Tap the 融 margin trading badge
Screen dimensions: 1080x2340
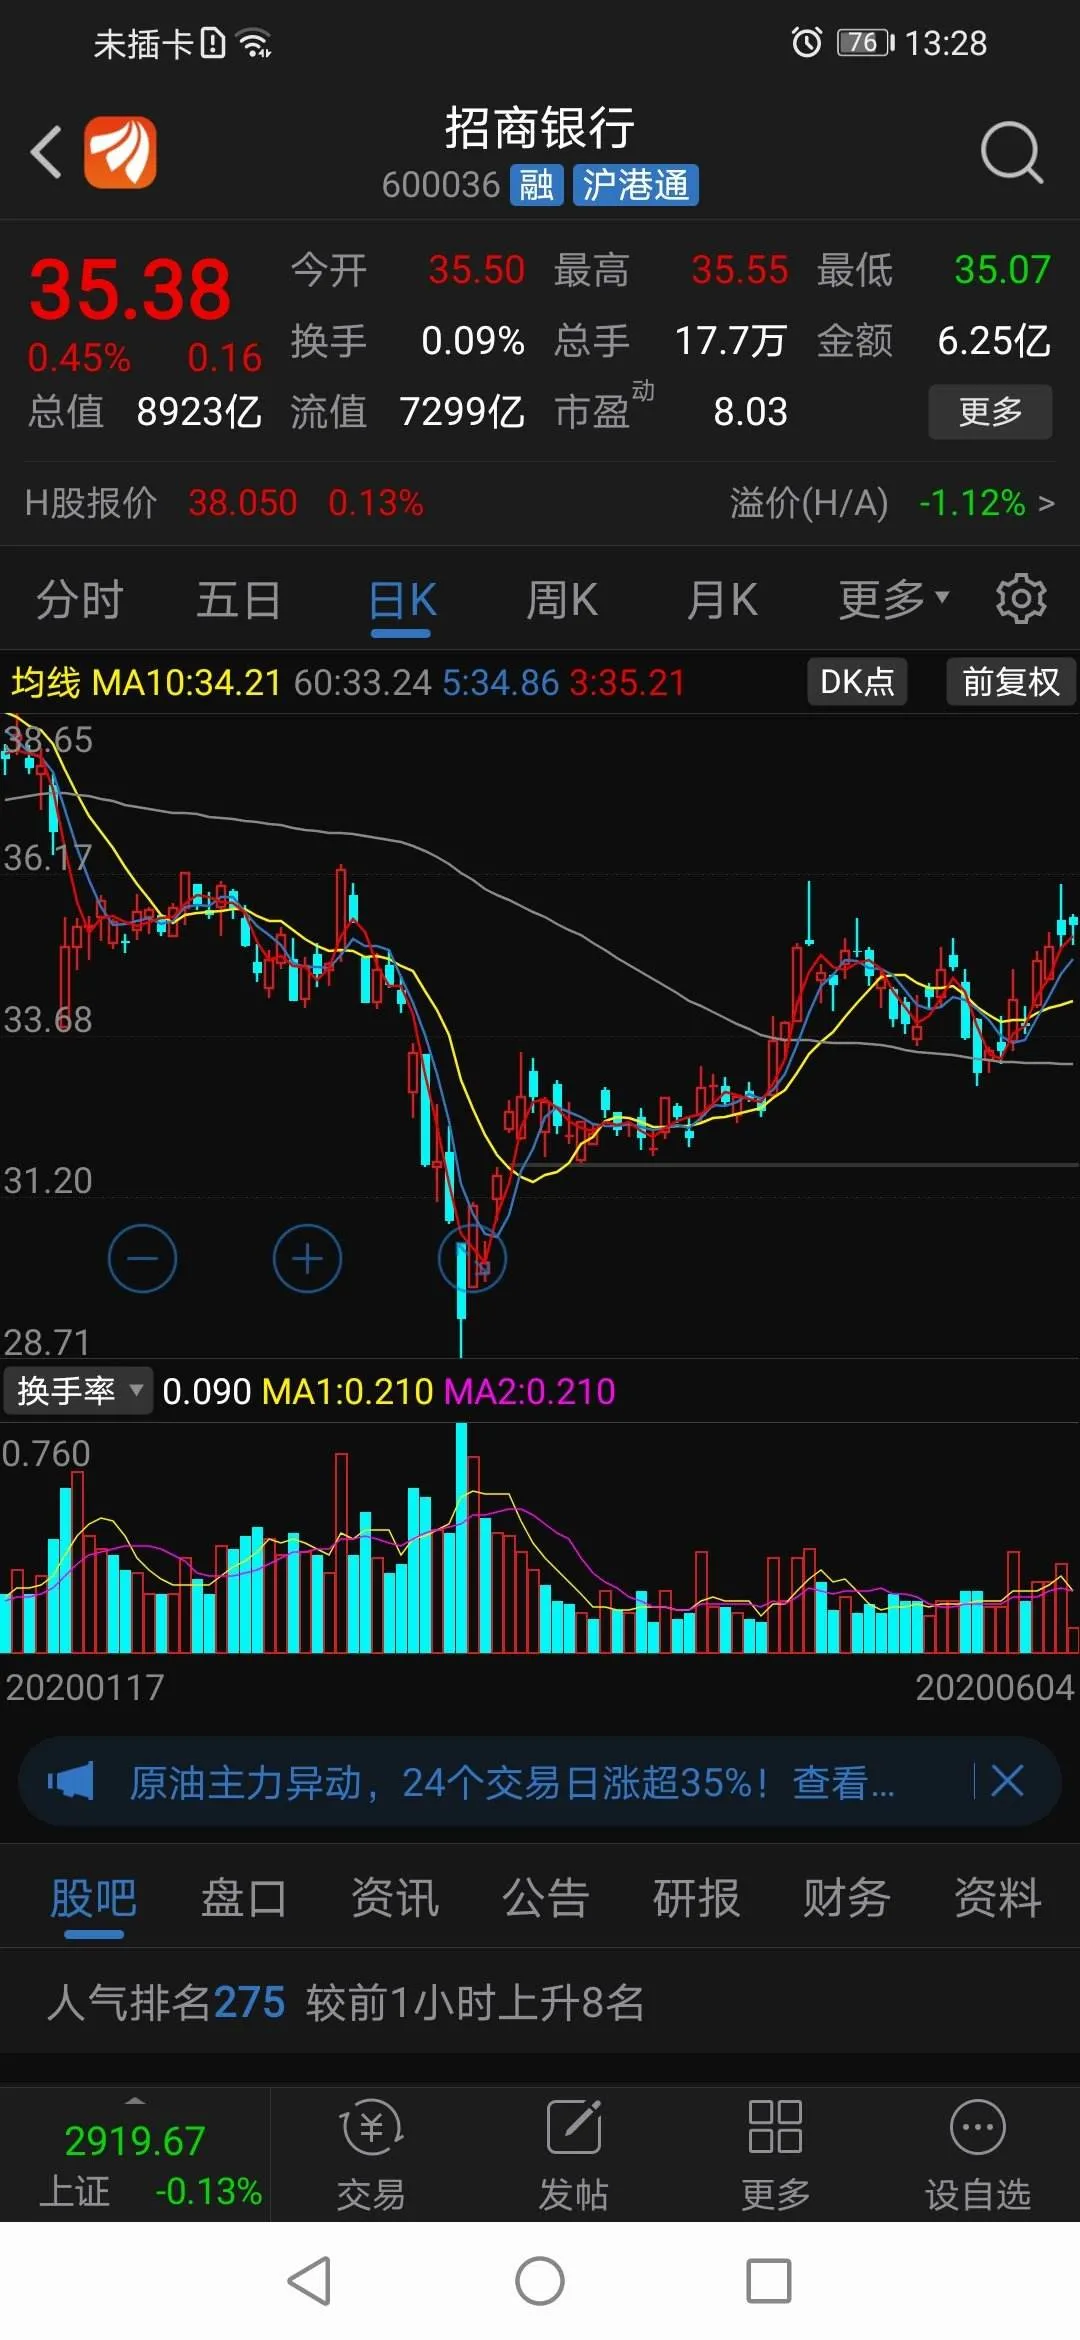pyautogui.click(x=536, y=185)
